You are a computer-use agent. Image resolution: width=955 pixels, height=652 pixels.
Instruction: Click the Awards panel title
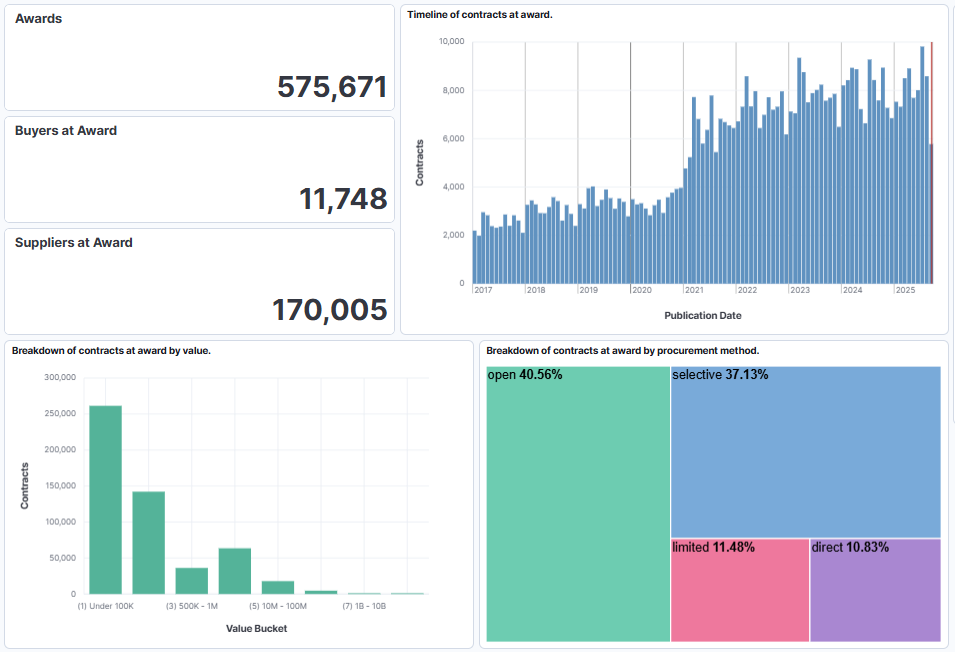[38, 18]
